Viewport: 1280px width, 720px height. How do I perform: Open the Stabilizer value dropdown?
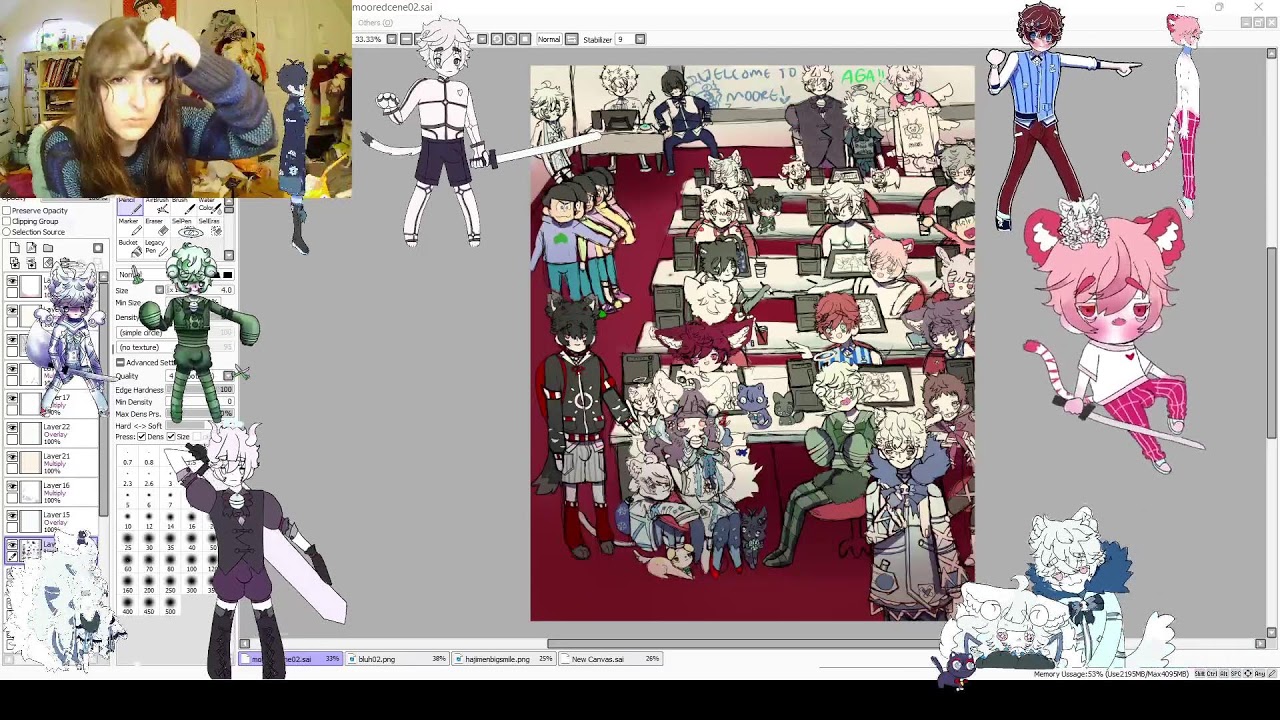(640, 39)
